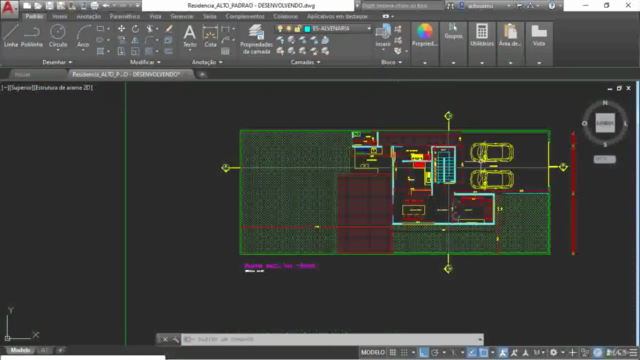Click the Plot print icon
This screenshot has width=640, height=360.
[94, 6]
